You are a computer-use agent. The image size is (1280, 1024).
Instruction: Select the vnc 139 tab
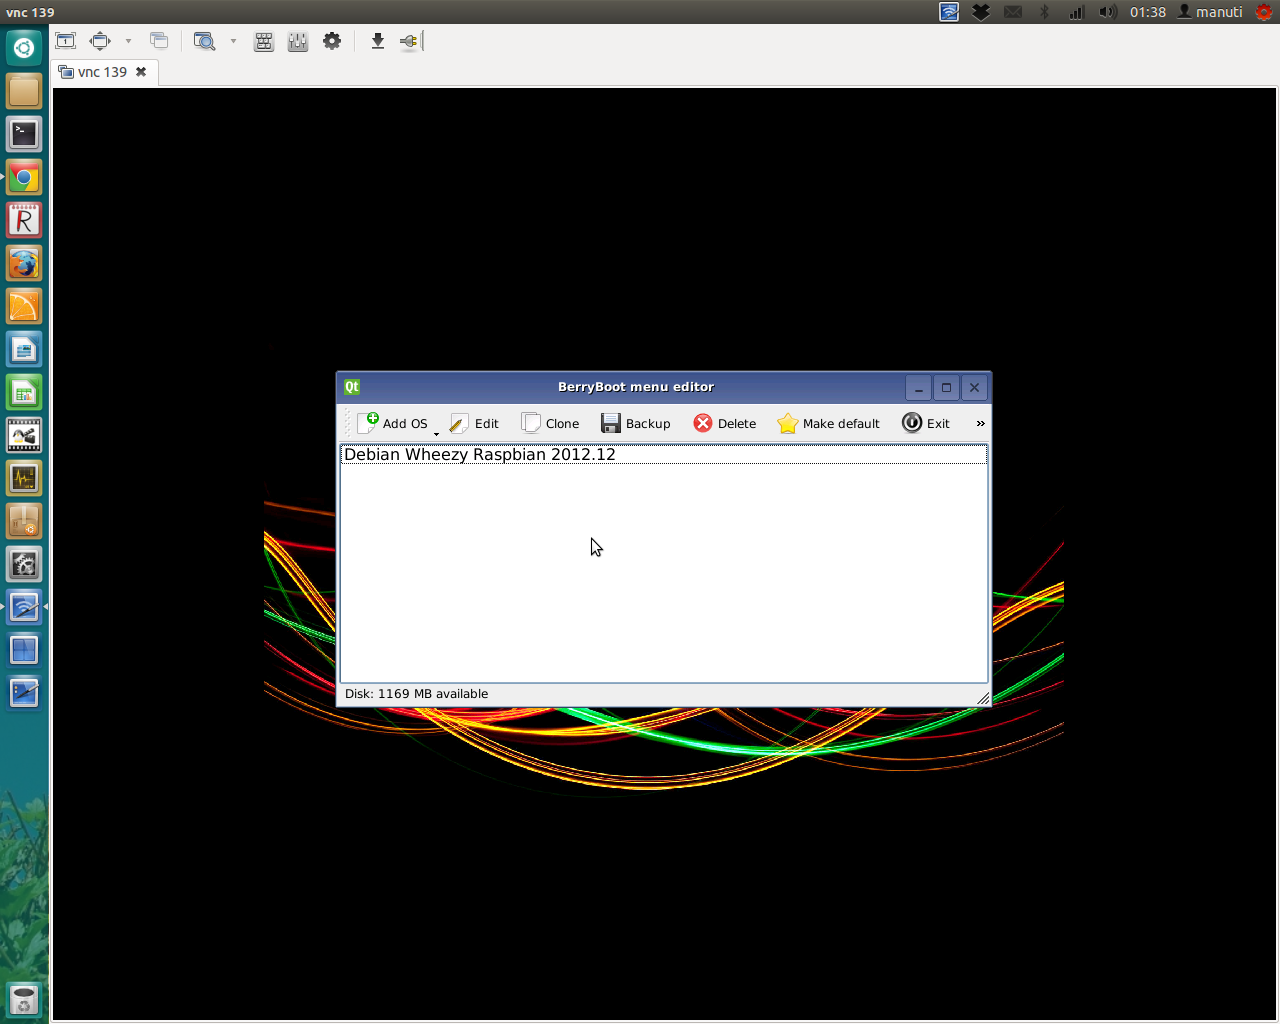[x=101, y=72]
